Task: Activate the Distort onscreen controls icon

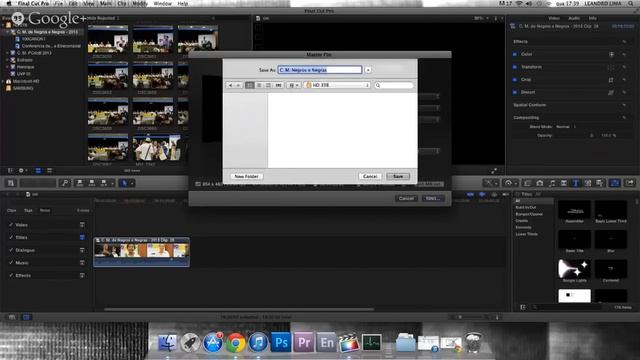Action: [x=611, y=93]
